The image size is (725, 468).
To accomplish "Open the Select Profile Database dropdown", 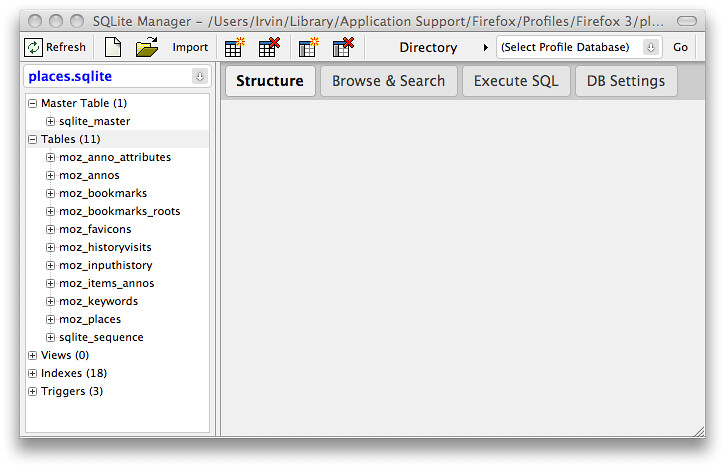I will click(579, 47).
